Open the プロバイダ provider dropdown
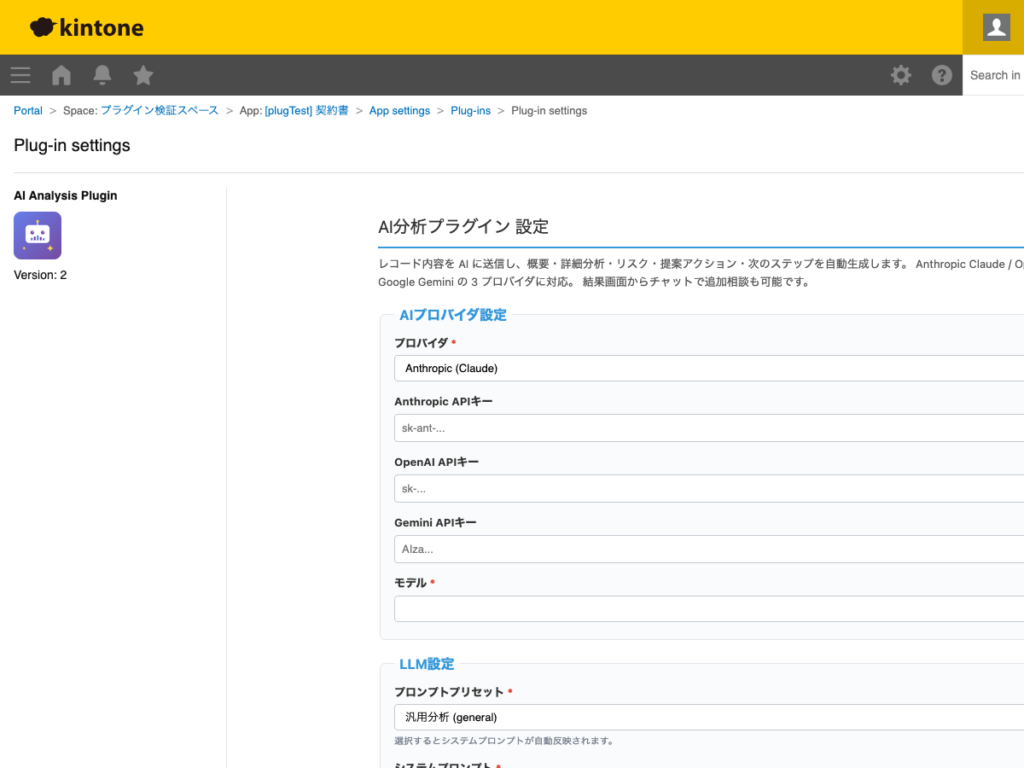This screenshot has width=1024, height=768. 700,368
